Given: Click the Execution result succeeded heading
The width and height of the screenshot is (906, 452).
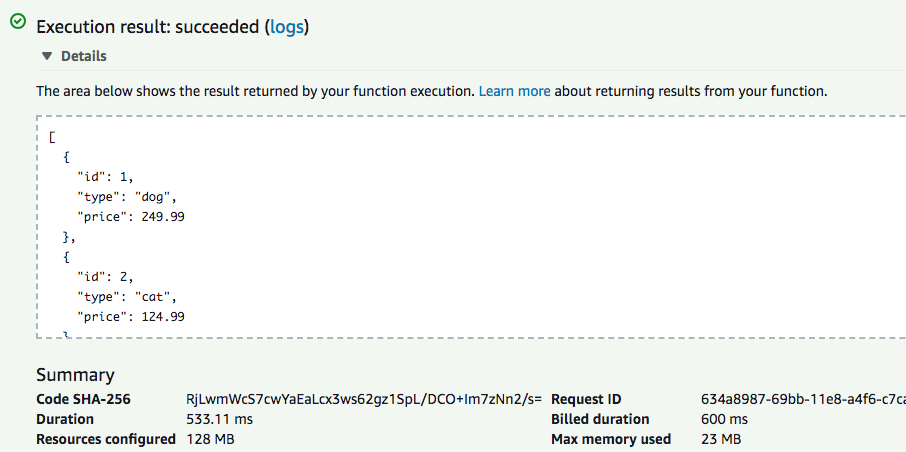Looking at the screenshot, I should click(172, 27).
